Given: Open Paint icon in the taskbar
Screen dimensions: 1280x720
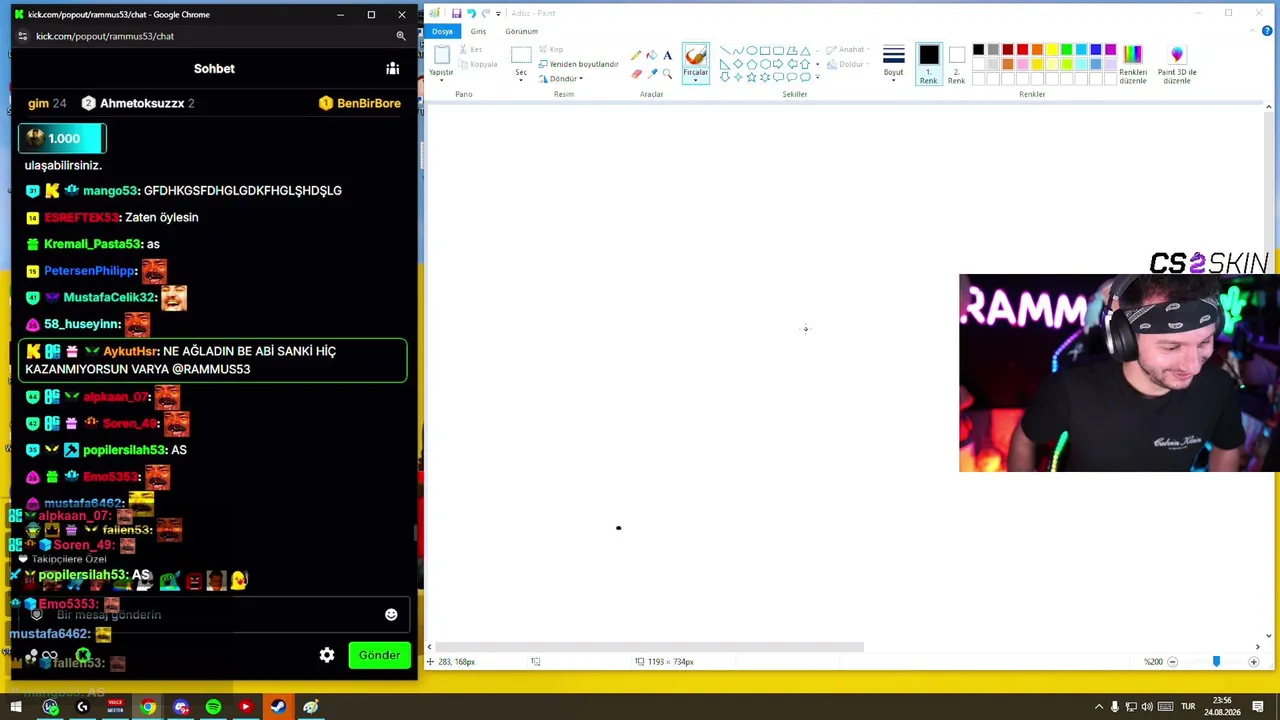Looking at the screenshot, I should pyautogui.click(x=310, y=707).
